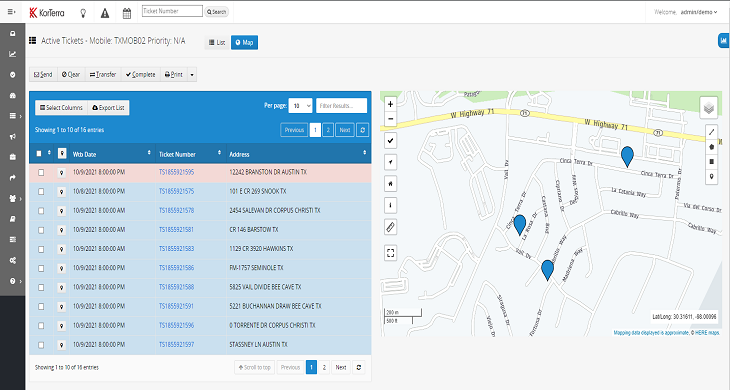
Task: Click the Filter Results input box
Action: point(341,106)
